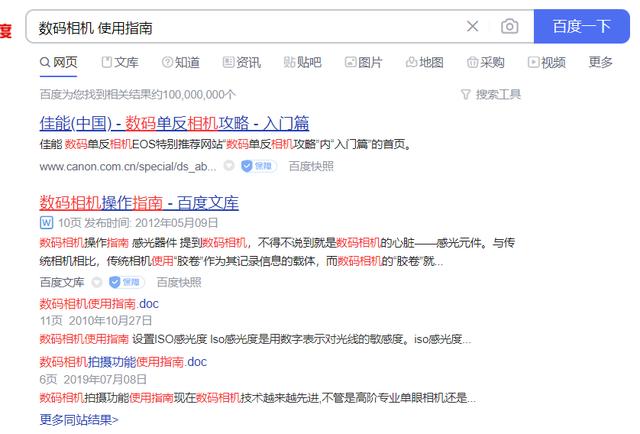This screenshot has width=640, height=434.
Task: Open image search via the camera icon
Action: 510,27
